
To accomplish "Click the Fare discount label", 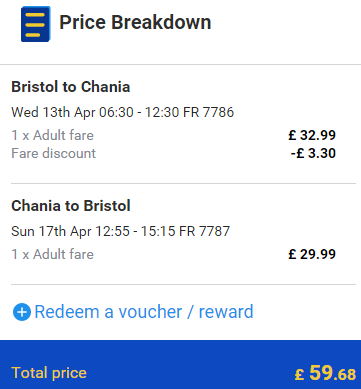I will (x=53, y=153).
